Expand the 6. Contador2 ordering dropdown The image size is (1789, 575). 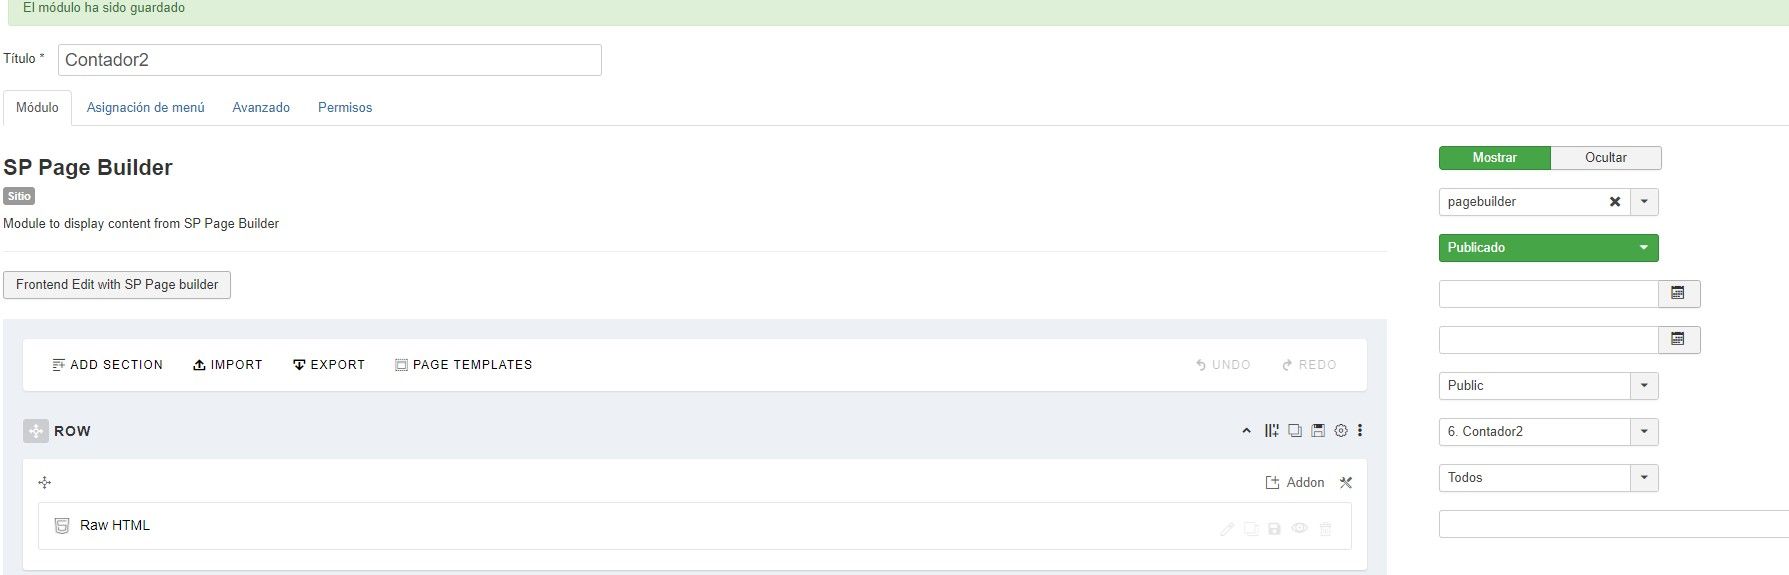coord(1549,432)
